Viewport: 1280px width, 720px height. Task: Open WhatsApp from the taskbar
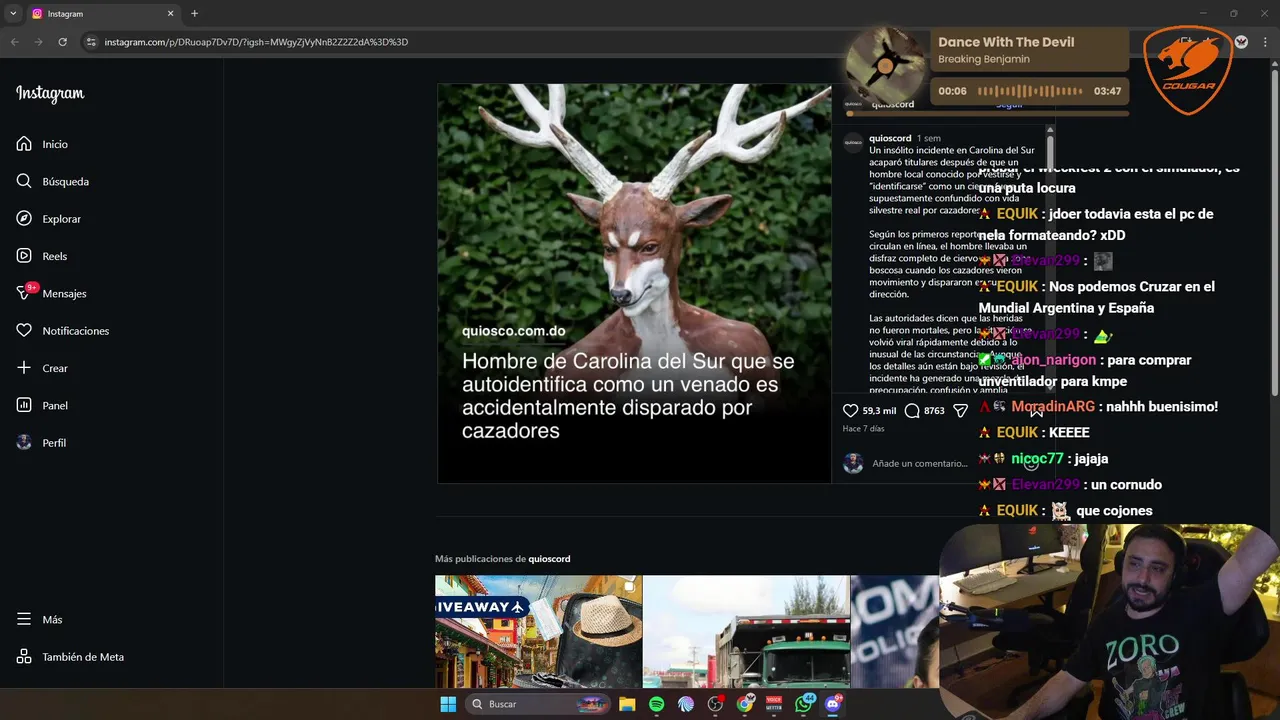804,704
